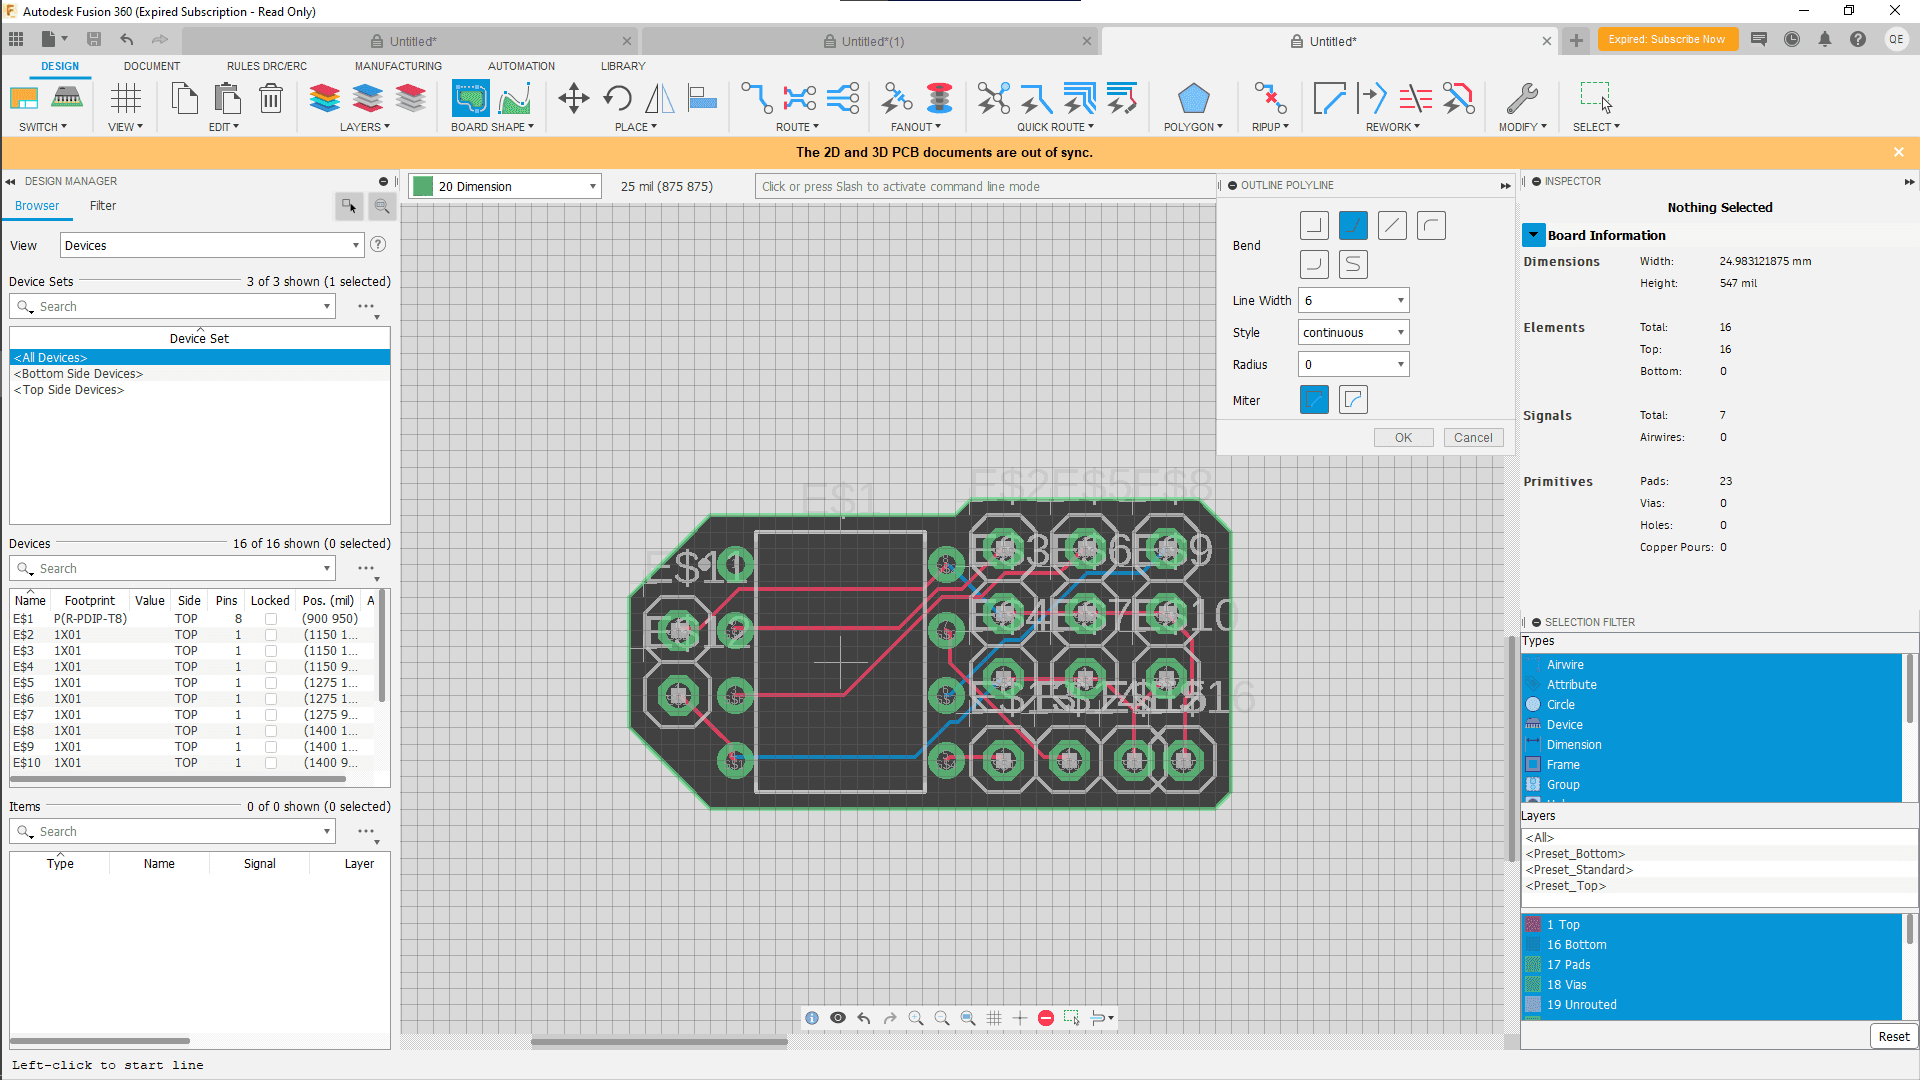Switch to RULES DRC/ERC tab
This screenshot has width=1920, height=1080.
click(266, 66)
